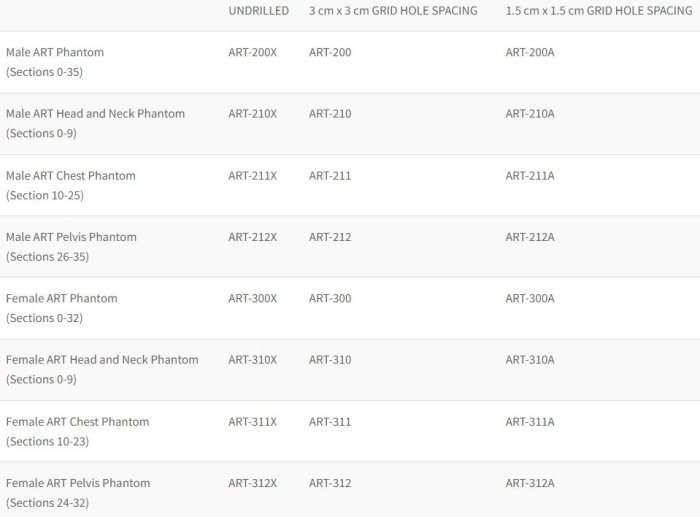Image resolution: width=700 pixels, height=517 pixels.
Task: Choose the ART-212X undrilled model
Action: pyautogui.click(x=252, y=237)
